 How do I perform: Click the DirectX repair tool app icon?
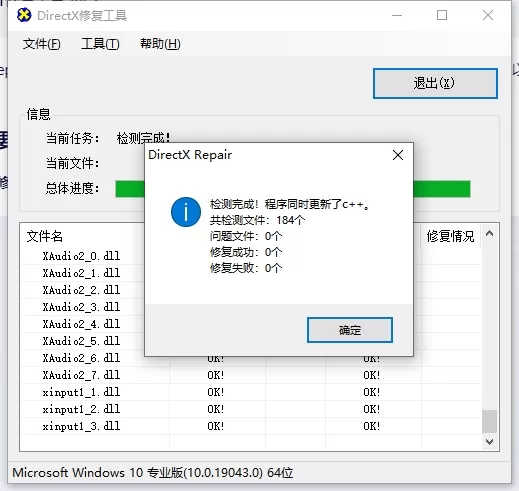(24, 15)
